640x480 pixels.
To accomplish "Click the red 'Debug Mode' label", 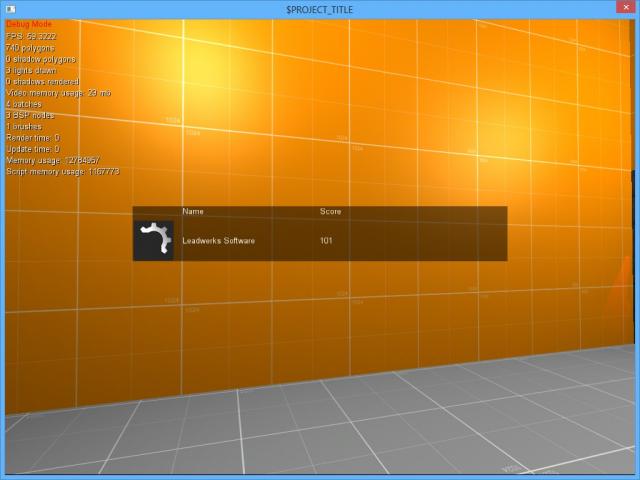I will [29, 24].
